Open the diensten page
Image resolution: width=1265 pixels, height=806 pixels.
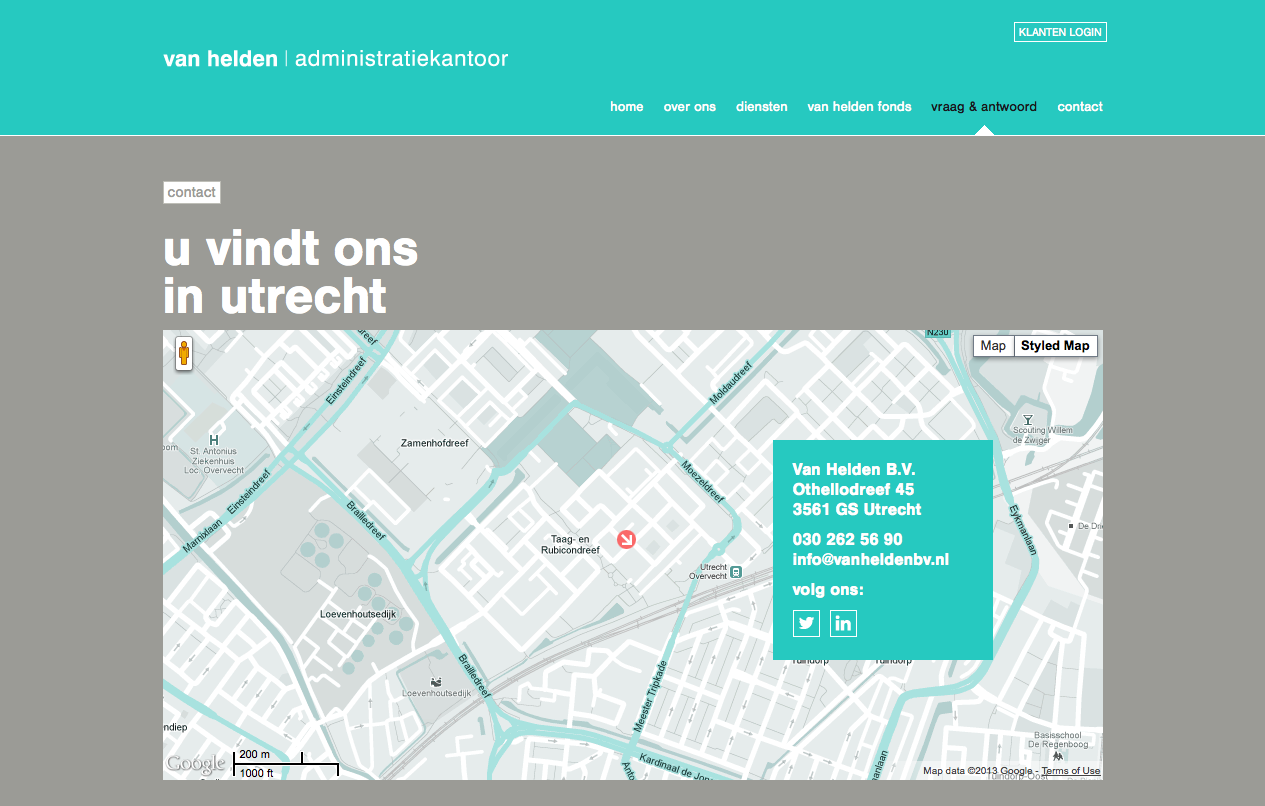click(762, 107)
